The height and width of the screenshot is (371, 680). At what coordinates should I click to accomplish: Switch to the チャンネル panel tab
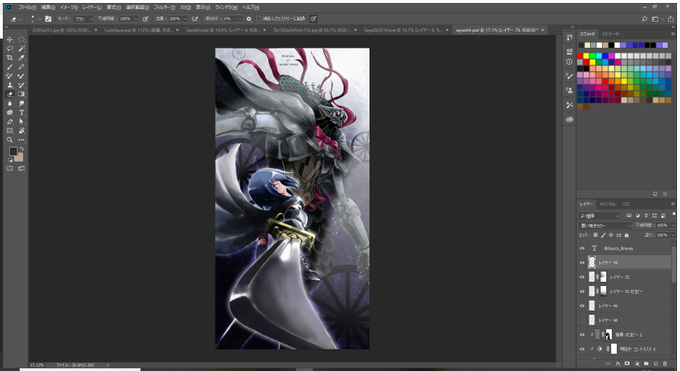[x=608, y=204]
